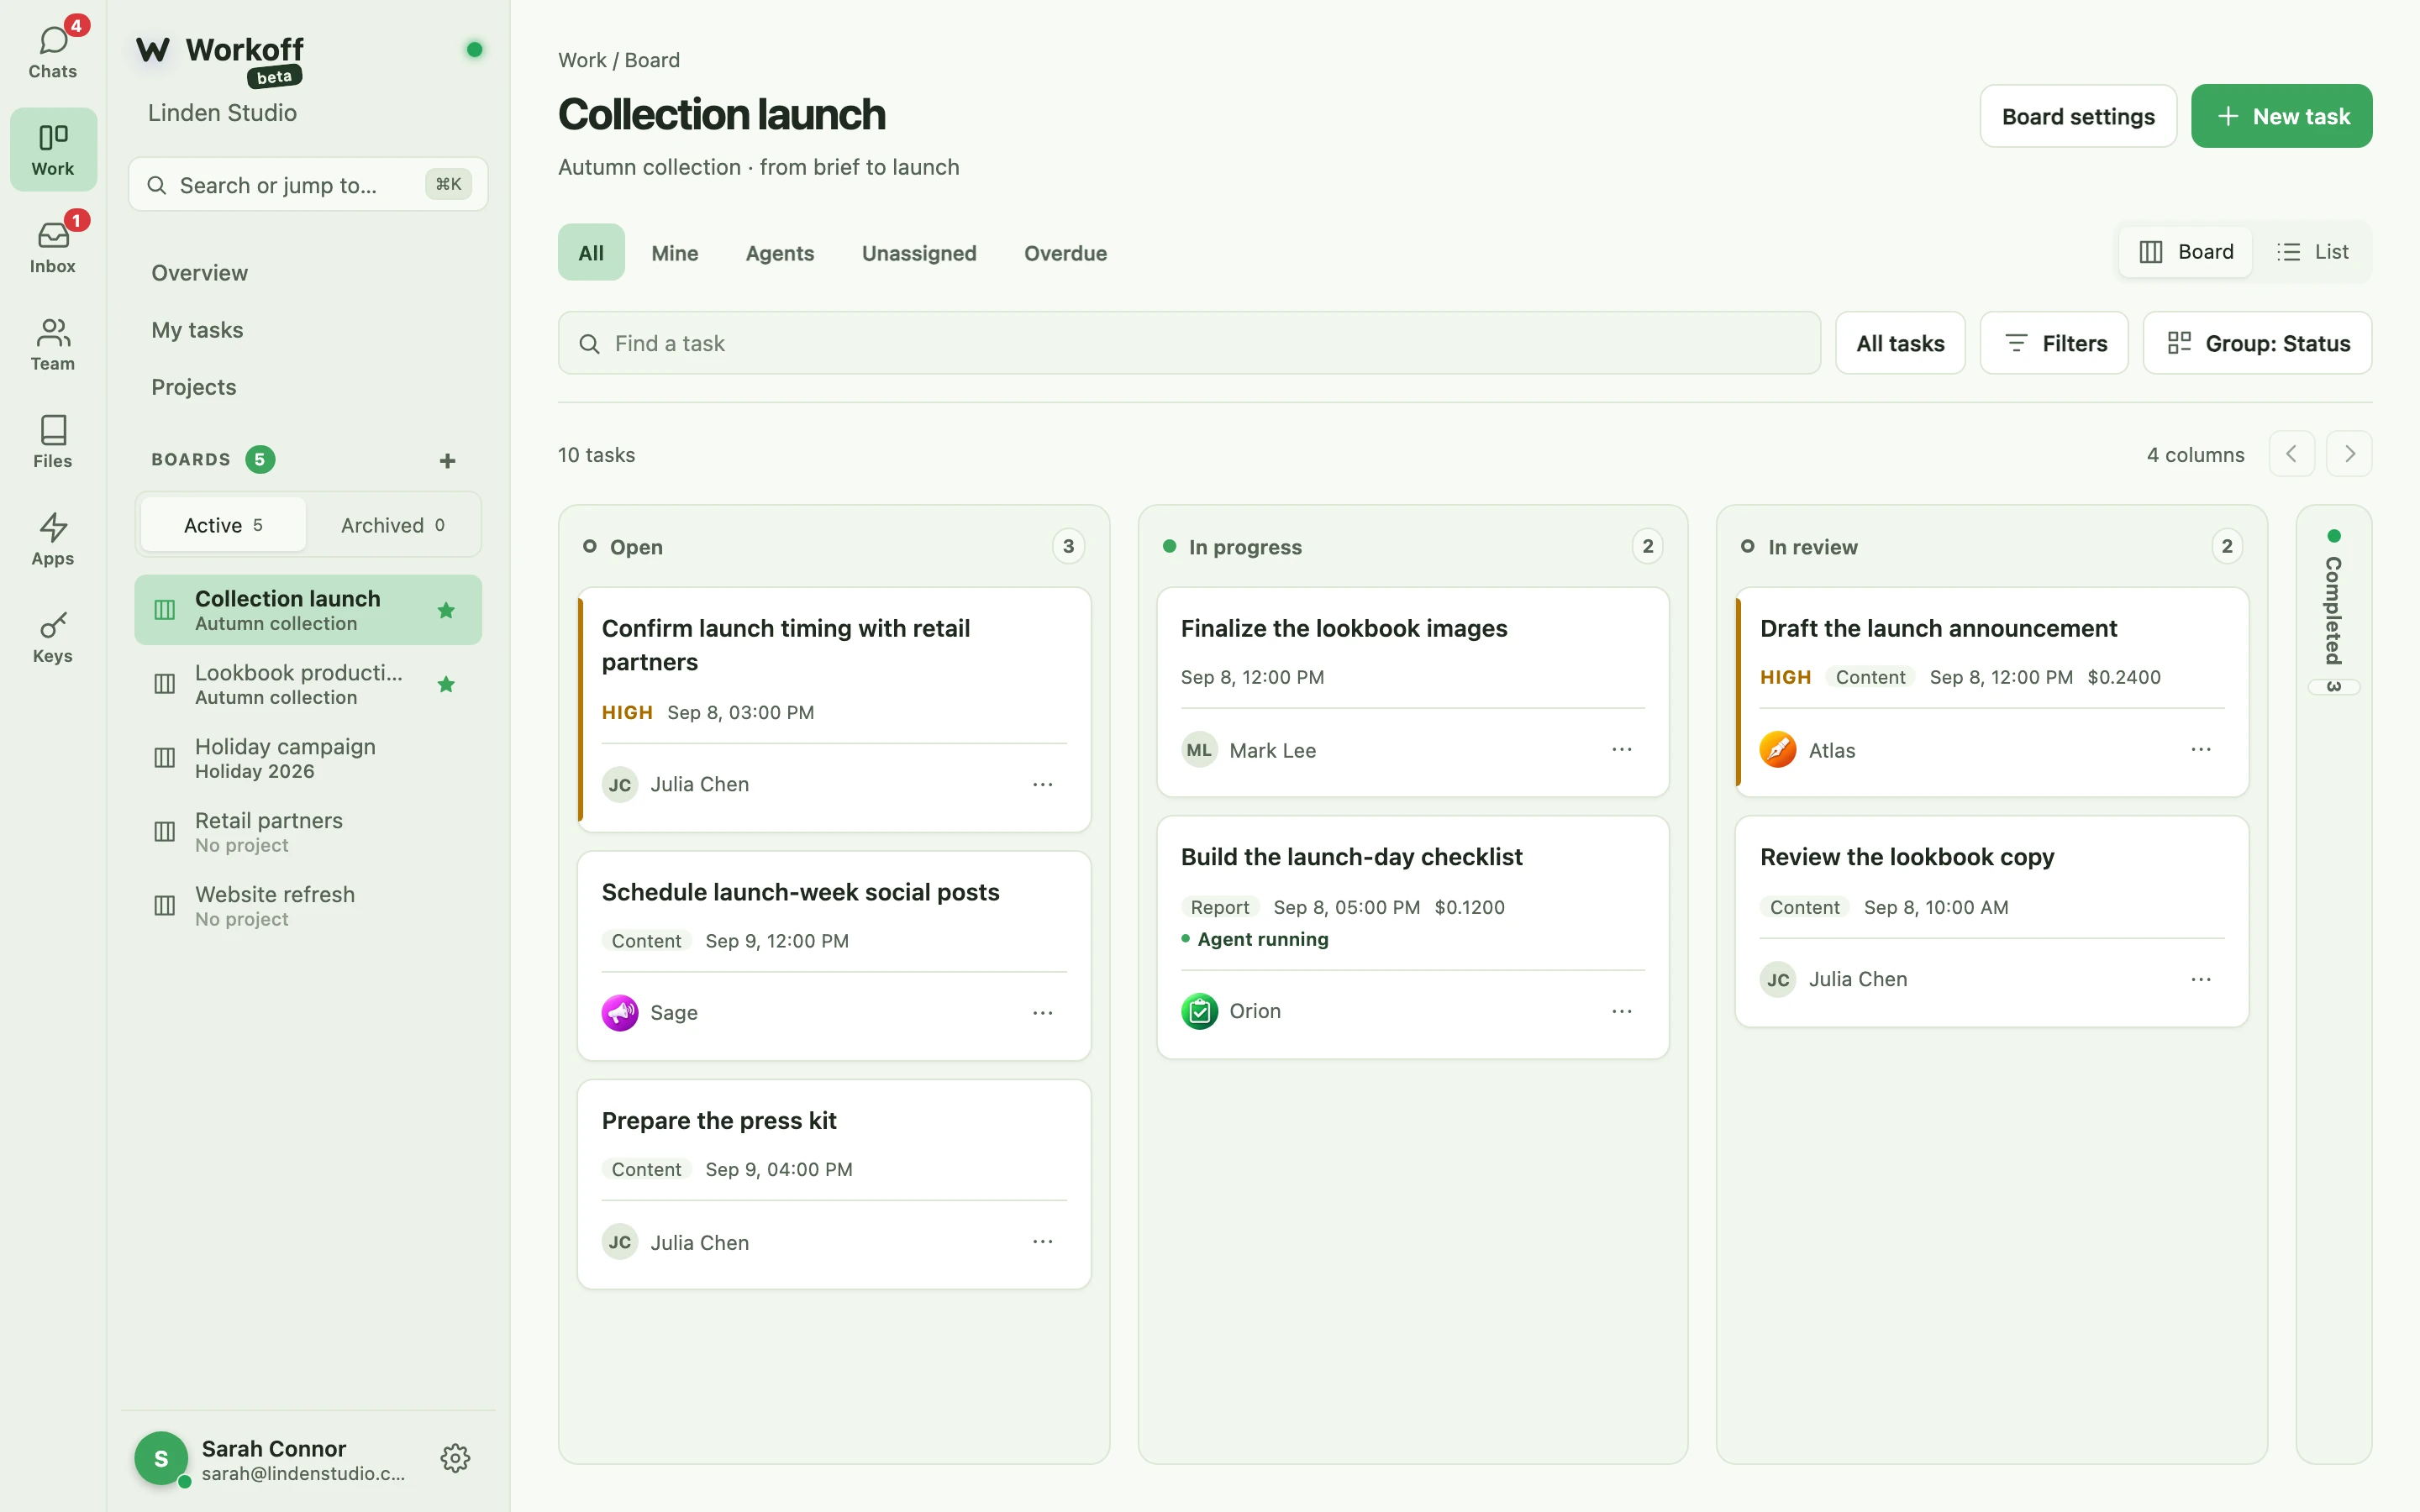Click the New task button
This screenshot has width=2420, height=1512.
2281,116
